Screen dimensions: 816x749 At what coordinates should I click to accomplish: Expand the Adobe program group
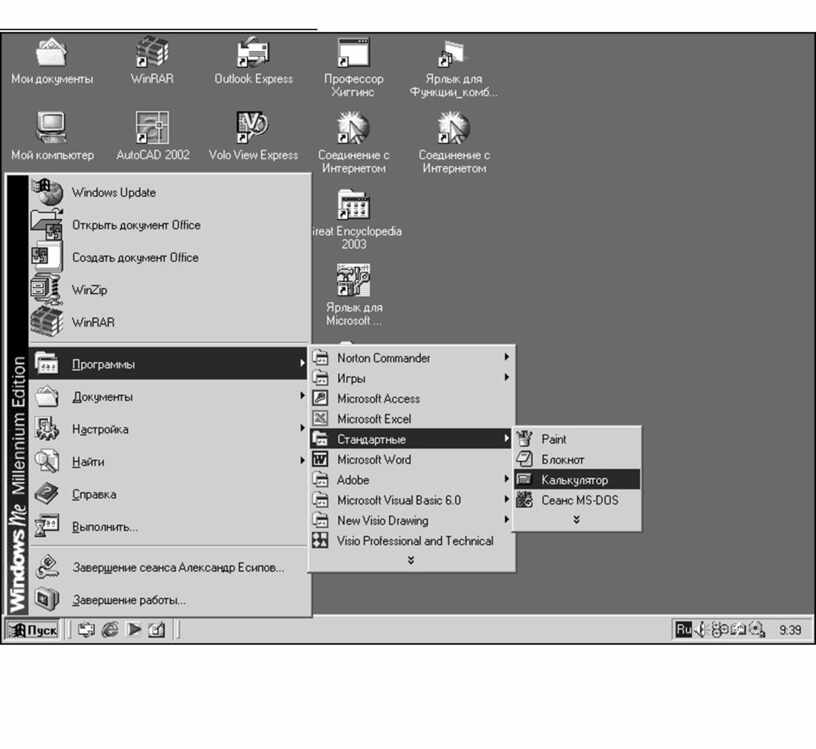pyautogui.click(x=411, y=479)
